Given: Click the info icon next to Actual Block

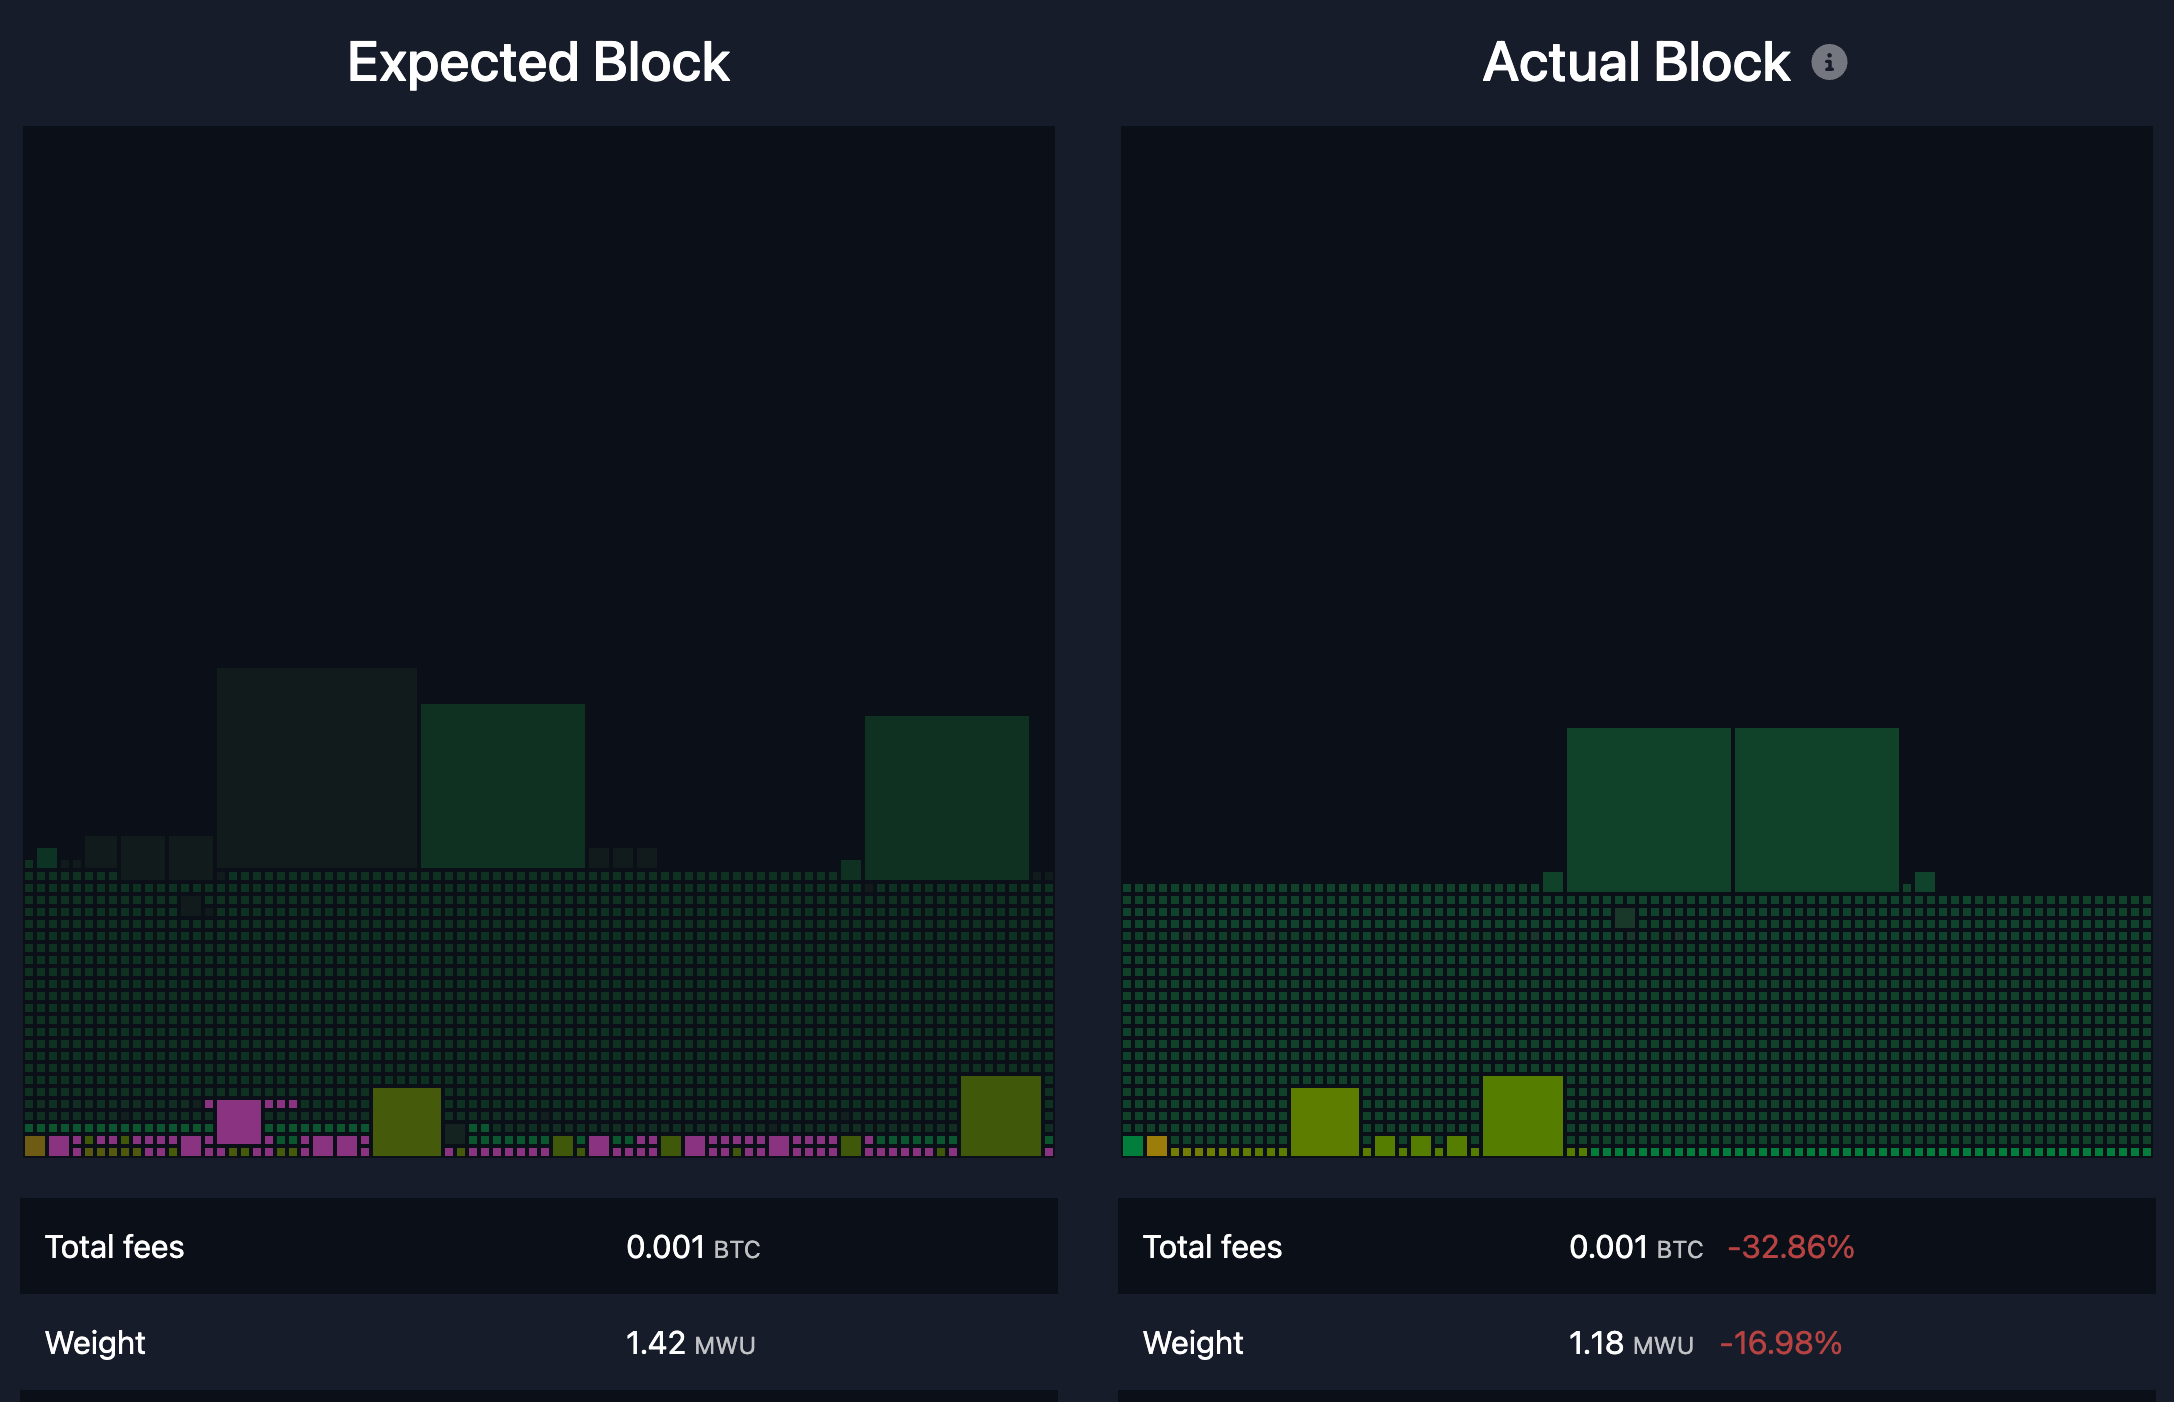Looking at the screenshot, I should pyautogui.click(x=1830, y=62).
